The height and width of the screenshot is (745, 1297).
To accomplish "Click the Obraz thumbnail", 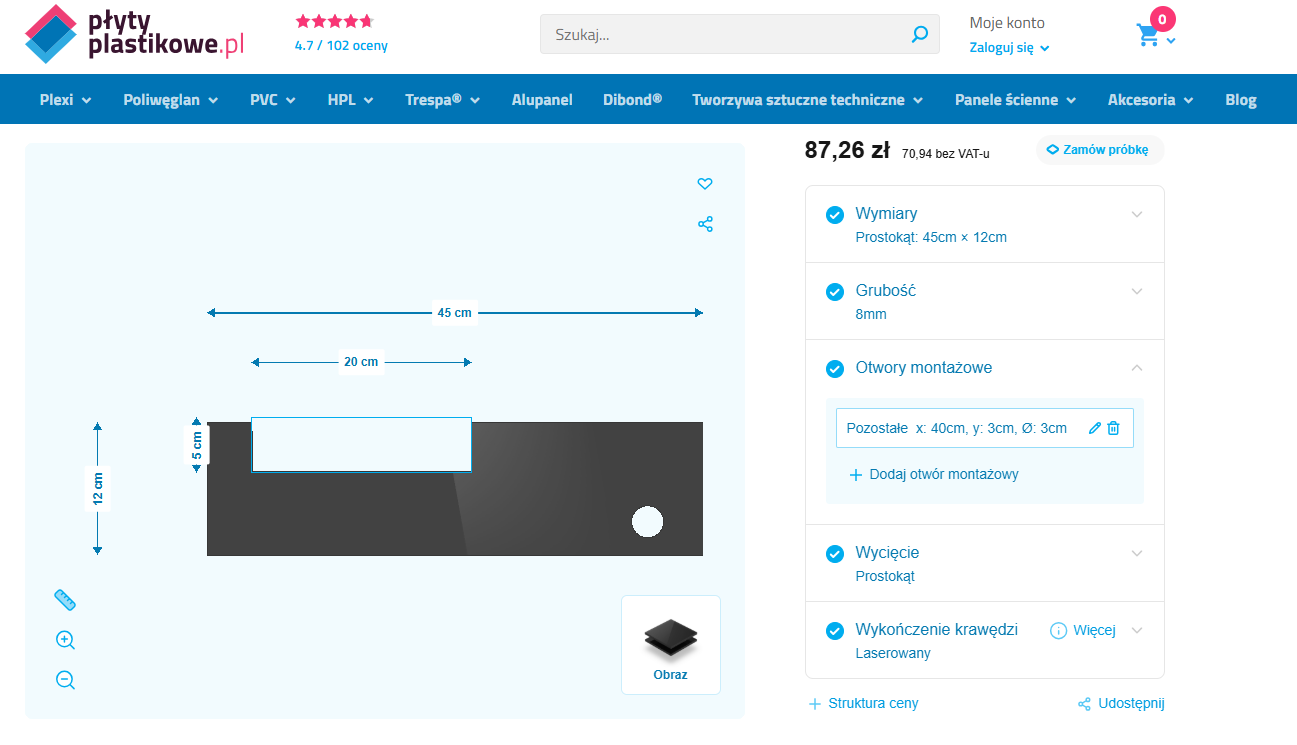I will tap(671, 645).
